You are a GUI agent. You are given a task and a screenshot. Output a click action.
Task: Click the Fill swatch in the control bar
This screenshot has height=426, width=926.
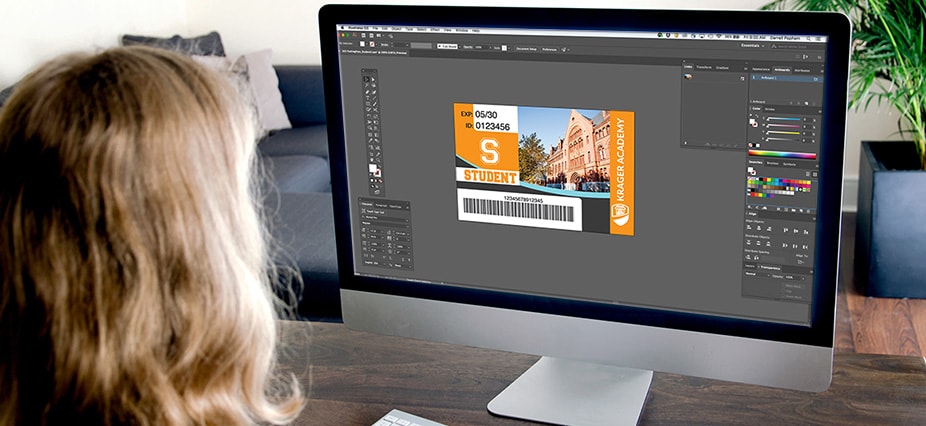[362, 44]
